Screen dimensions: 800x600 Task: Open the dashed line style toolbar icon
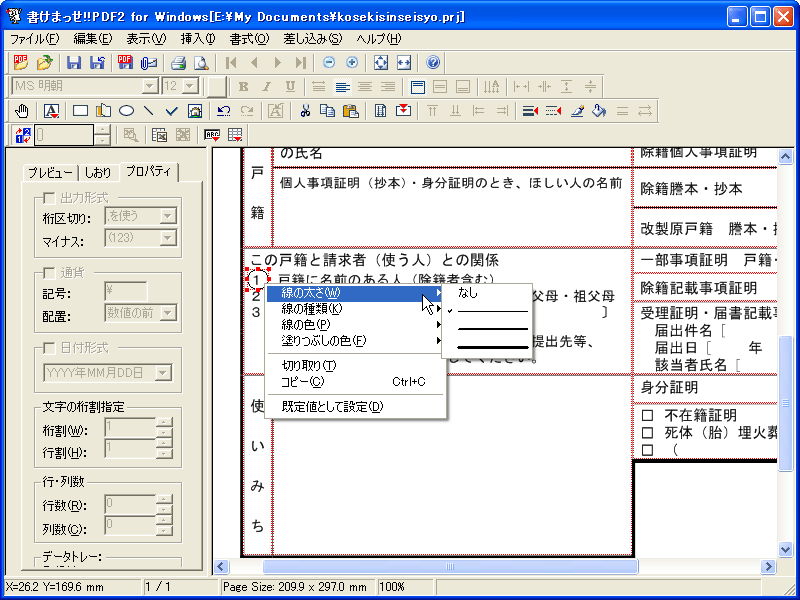point(554,111)
